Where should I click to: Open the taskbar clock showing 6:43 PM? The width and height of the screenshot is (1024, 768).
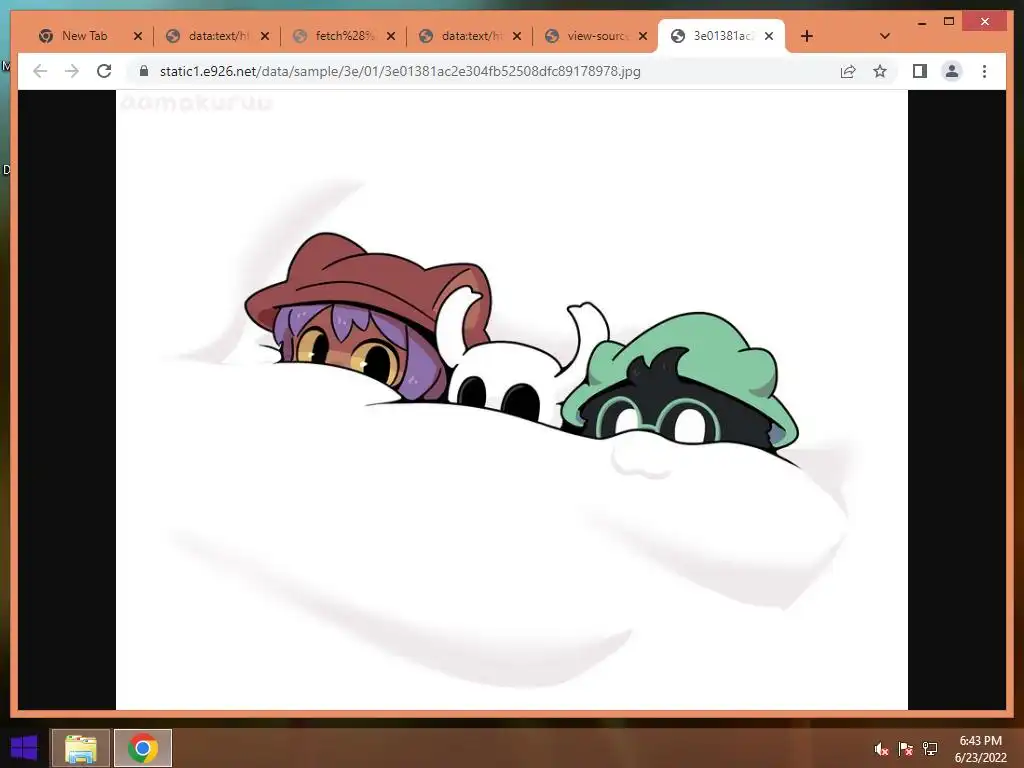980,749
